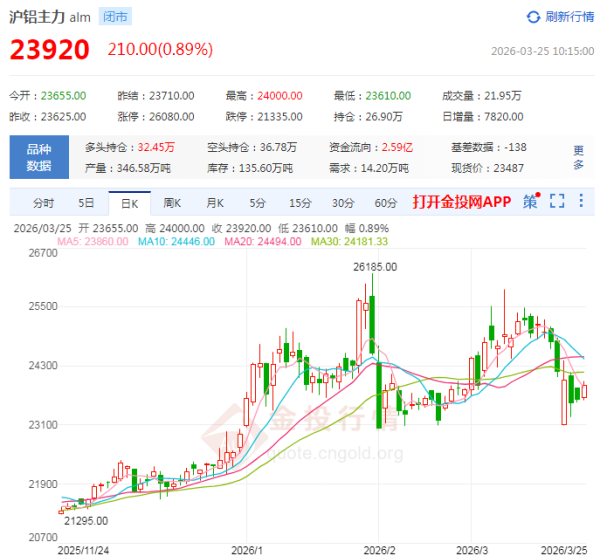Screen dimensions: 600x556
Task: Click the current price 23920
Action: [x=50, y=50]
